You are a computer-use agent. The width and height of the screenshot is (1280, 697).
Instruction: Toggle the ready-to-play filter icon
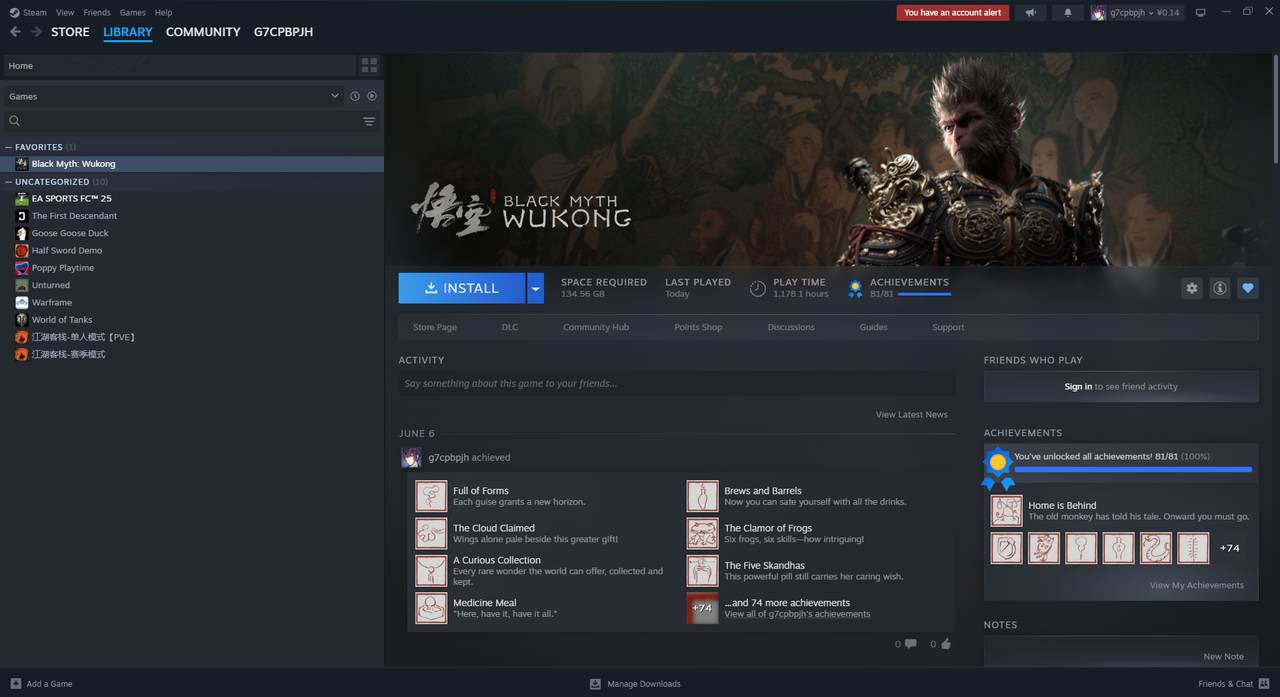(x=372, y=96)
